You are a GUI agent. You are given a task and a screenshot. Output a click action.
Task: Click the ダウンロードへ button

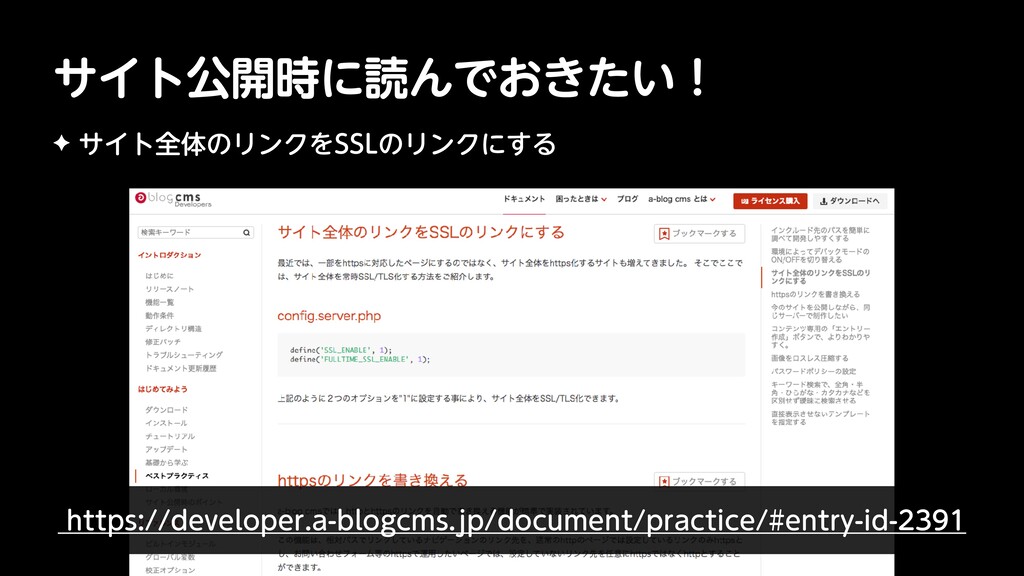click(x=850, y=201)
